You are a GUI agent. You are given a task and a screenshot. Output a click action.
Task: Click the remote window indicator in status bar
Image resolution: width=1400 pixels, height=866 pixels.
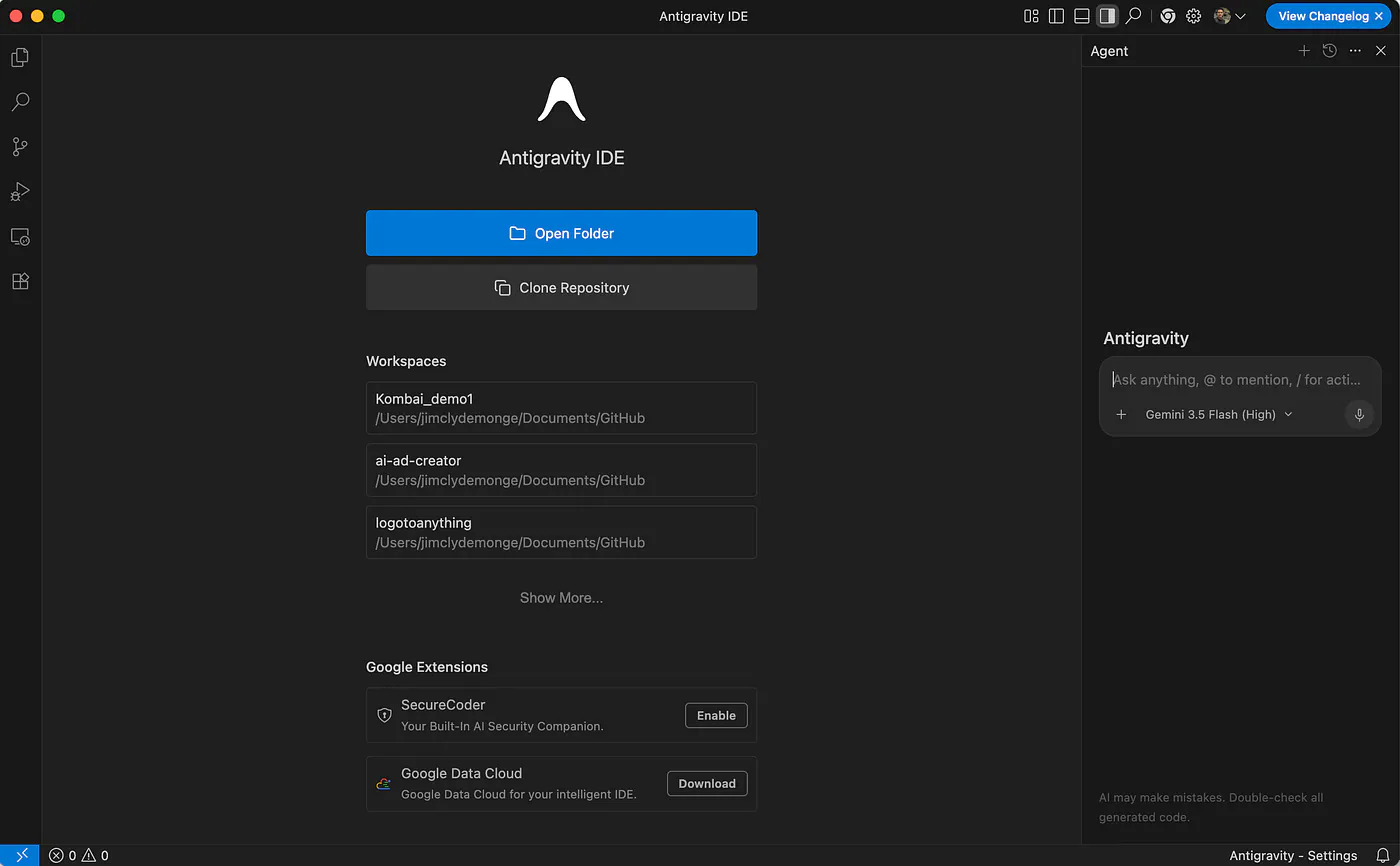pos(20,855)
